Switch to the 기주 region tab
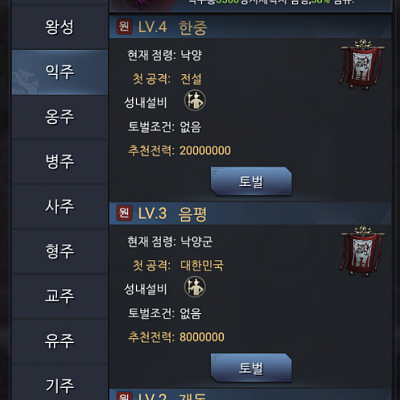This screenshot has height=400, width=400. pyautogui.click(x=60, y=385)
